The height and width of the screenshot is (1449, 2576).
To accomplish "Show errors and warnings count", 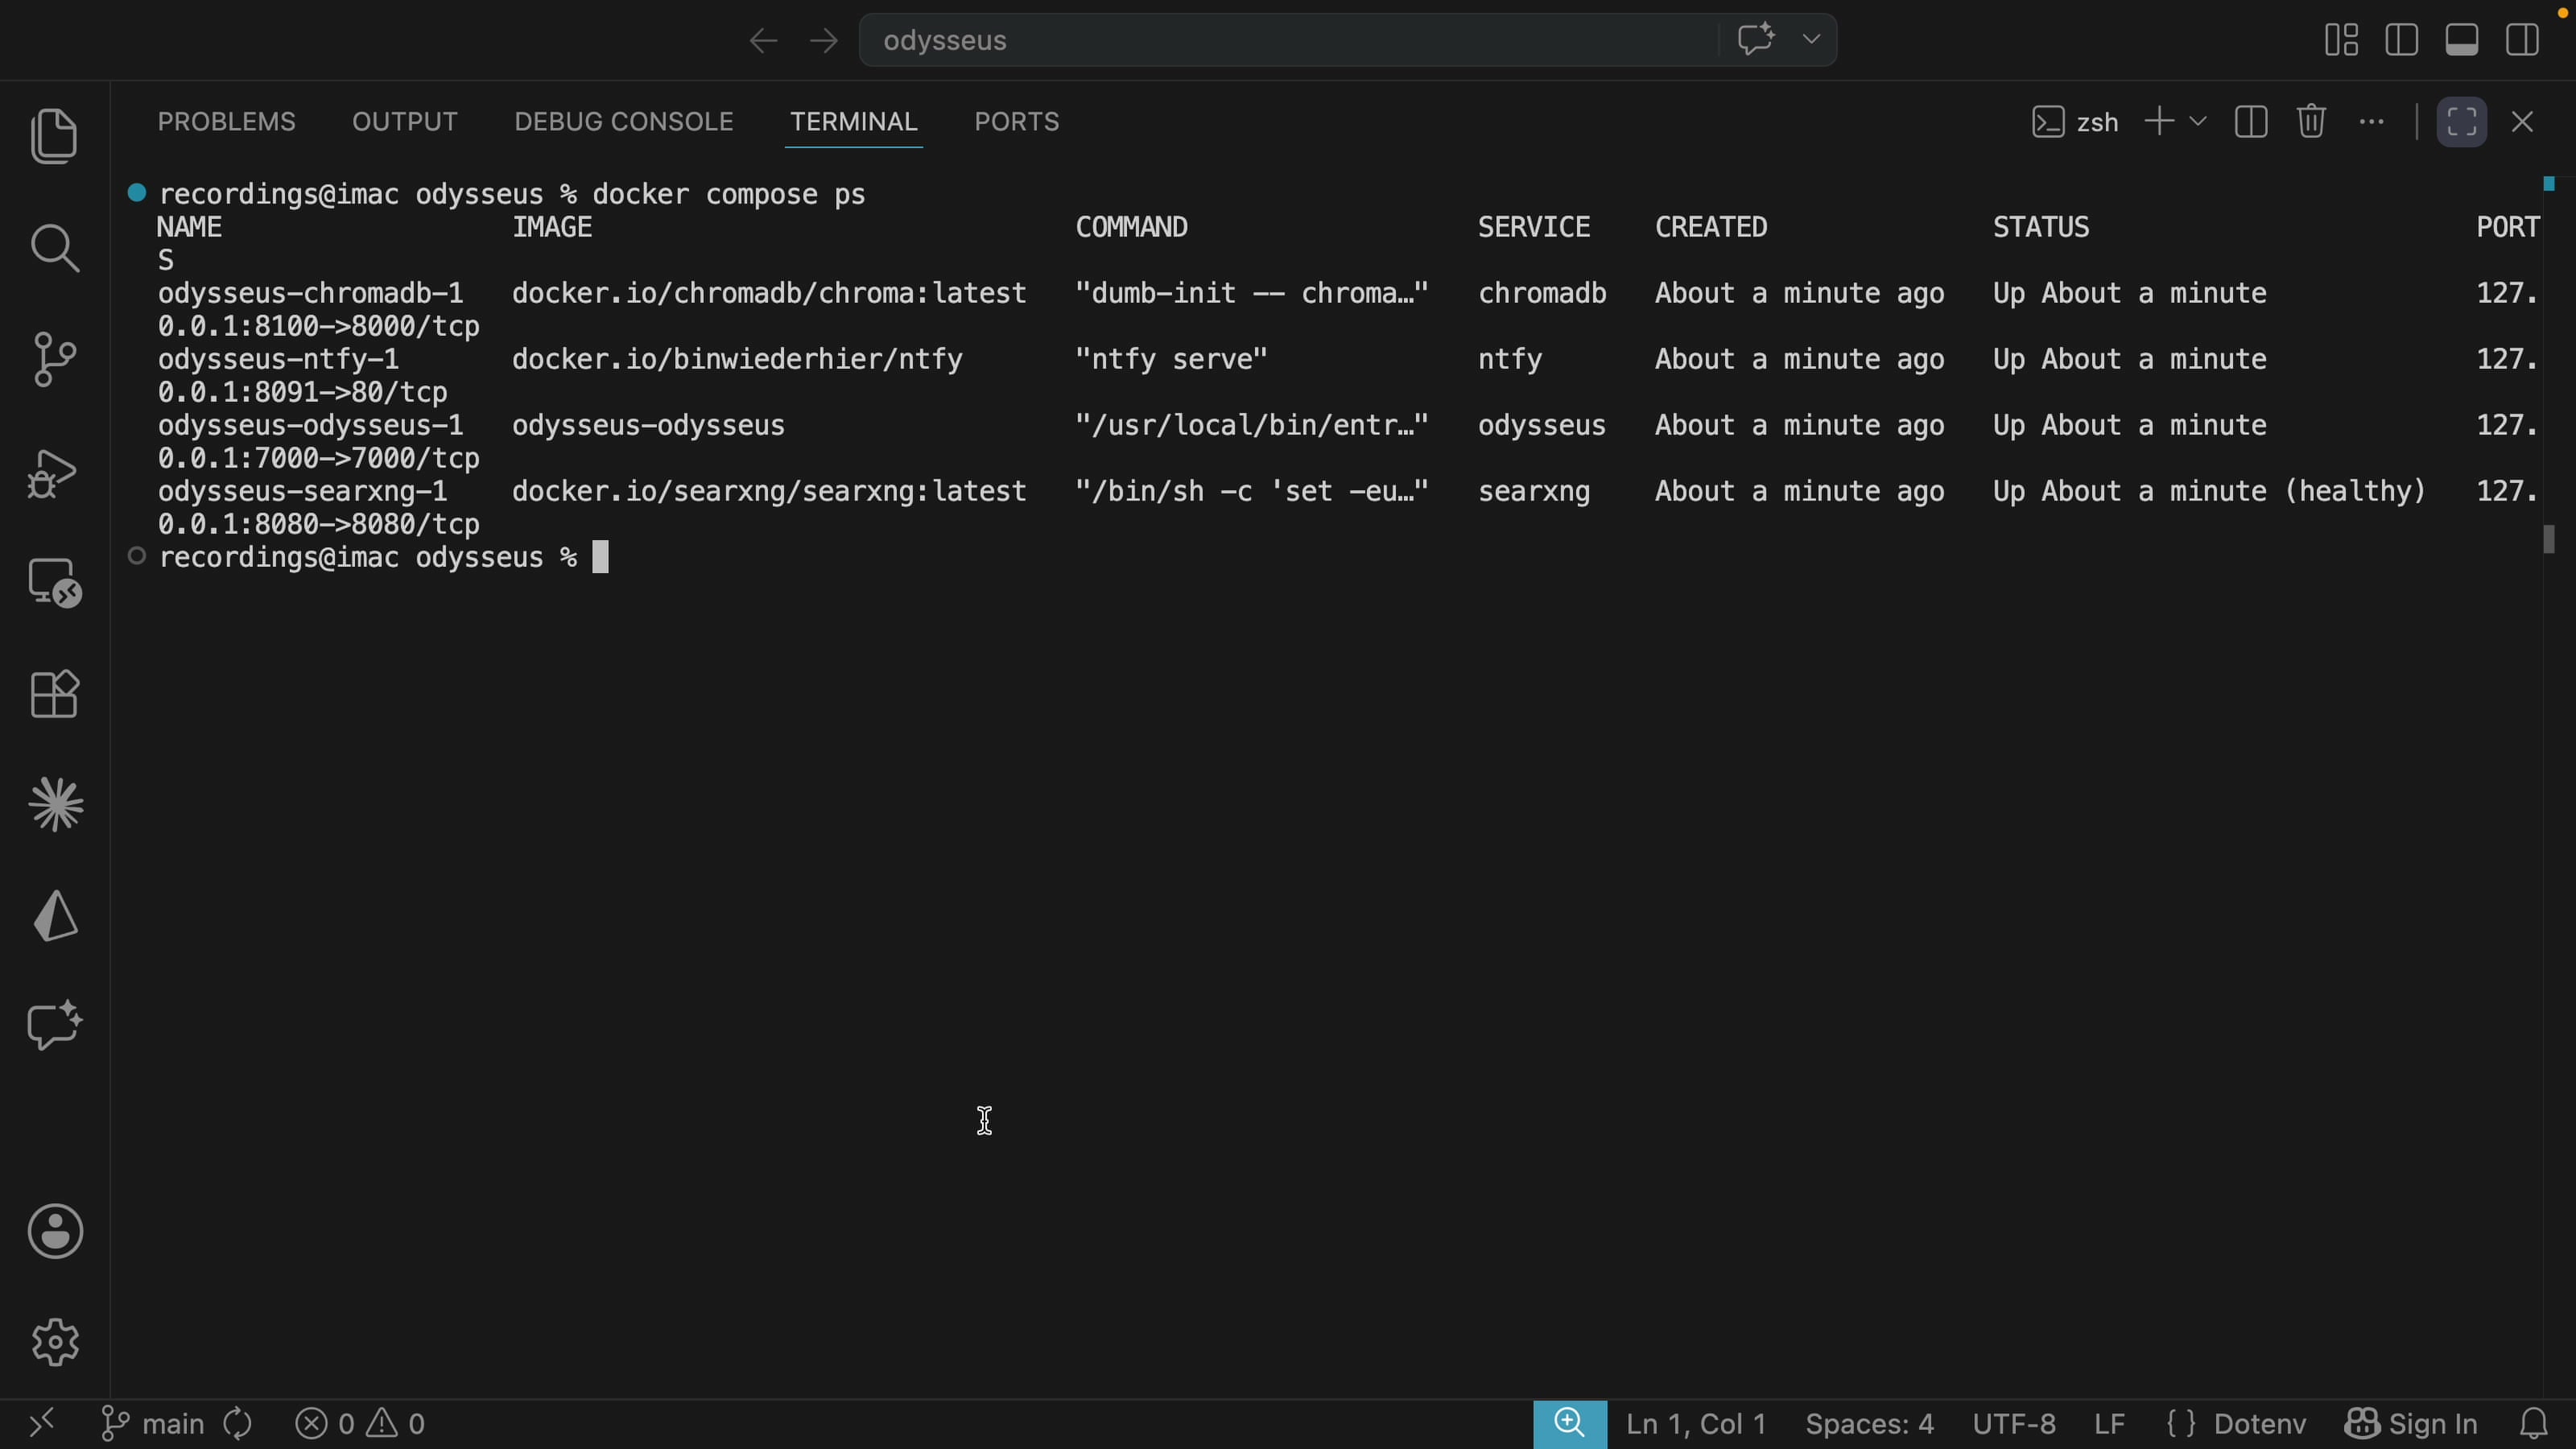I will [360, 1423].
